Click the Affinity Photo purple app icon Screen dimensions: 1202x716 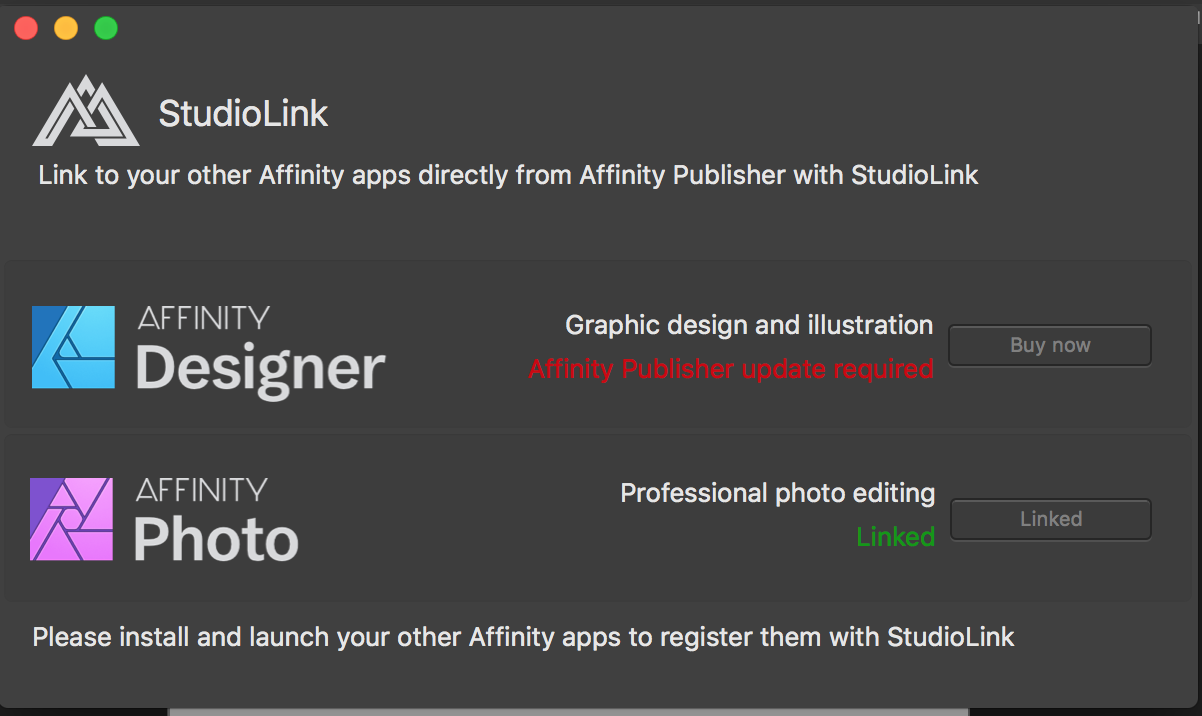pos(72,519)
